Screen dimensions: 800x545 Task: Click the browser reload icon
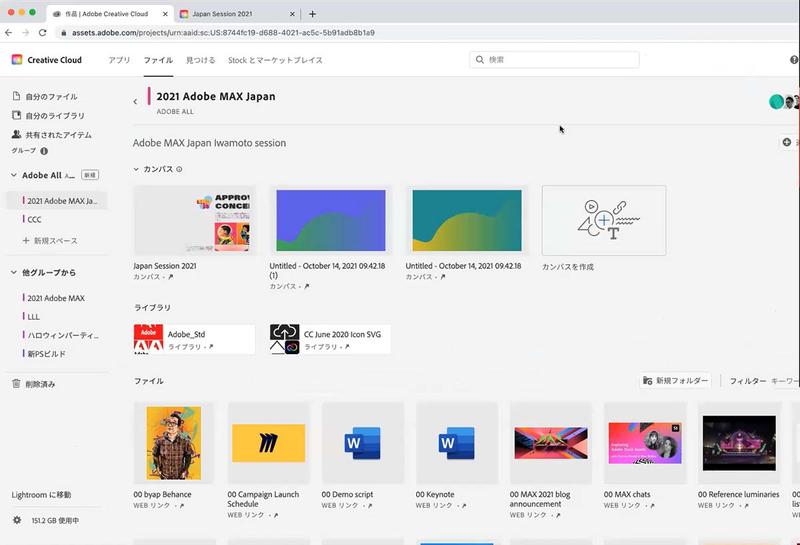(39, 32)
